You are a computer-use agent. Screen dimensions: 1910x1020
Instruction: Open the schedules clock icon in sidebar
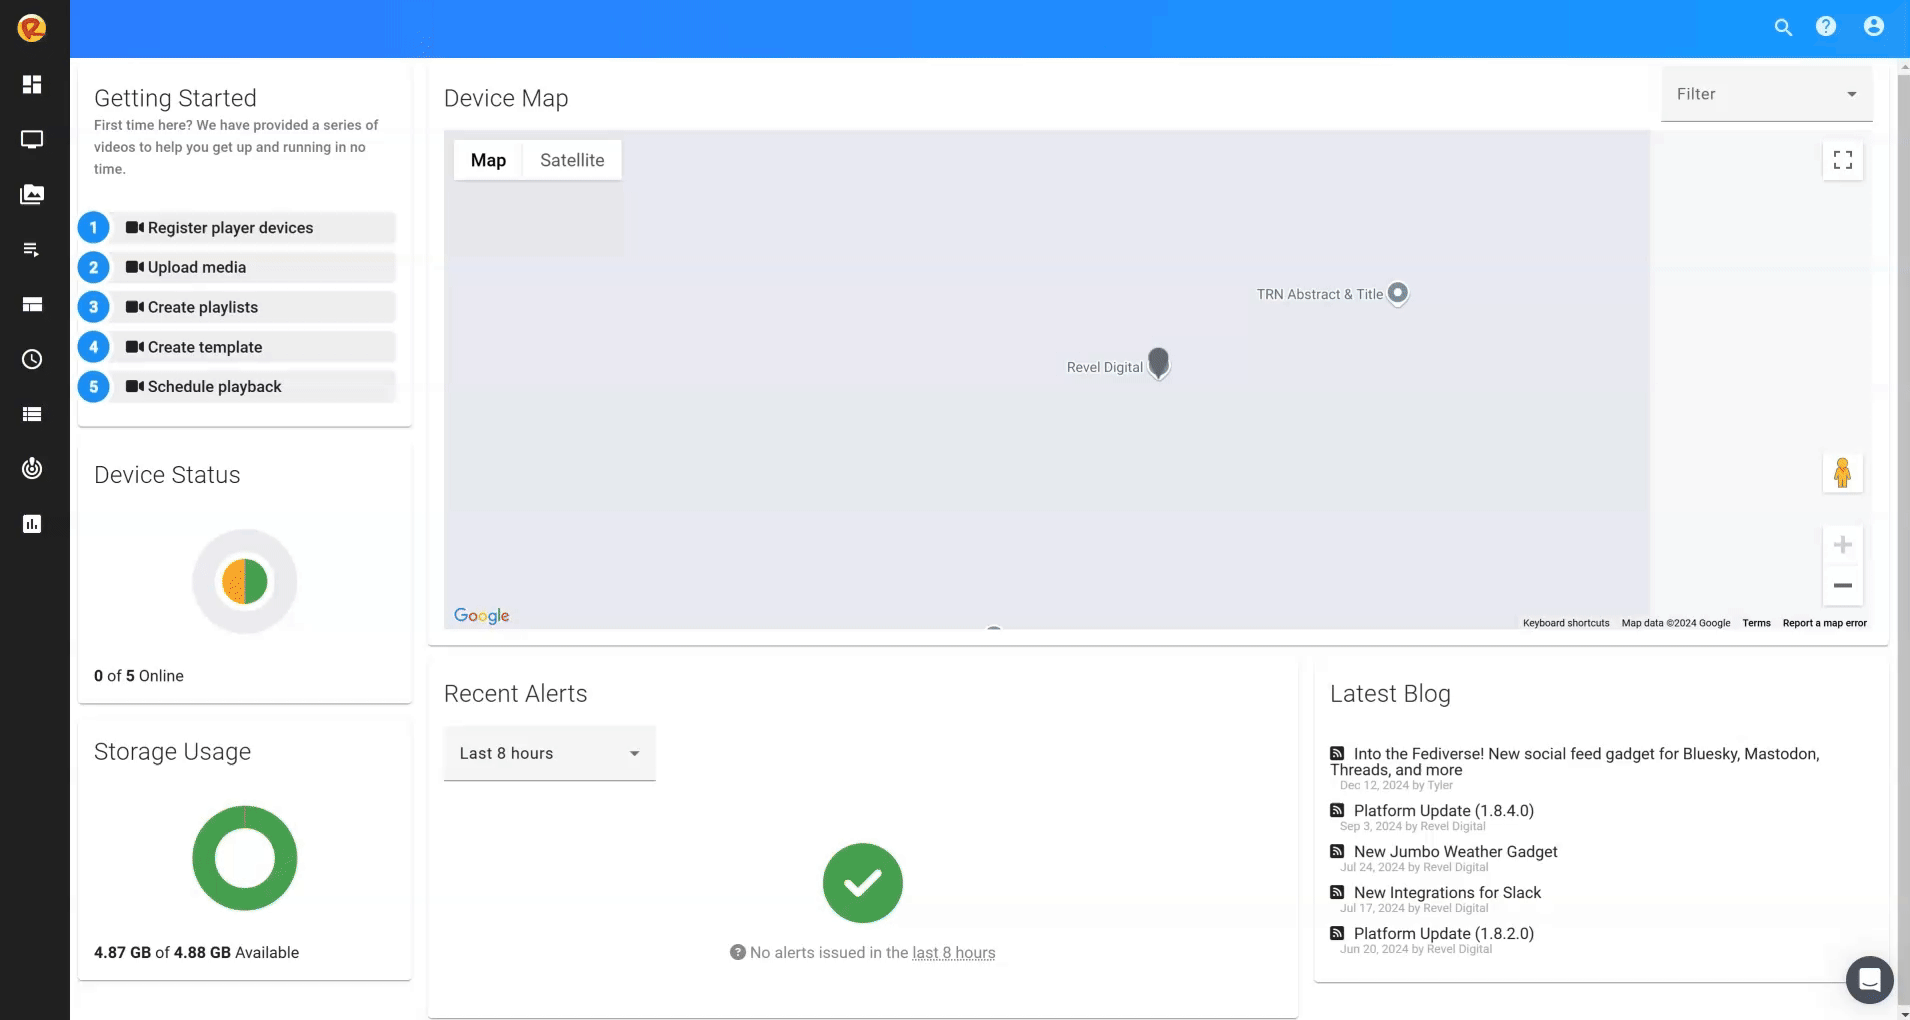click(x=32, y=359)
